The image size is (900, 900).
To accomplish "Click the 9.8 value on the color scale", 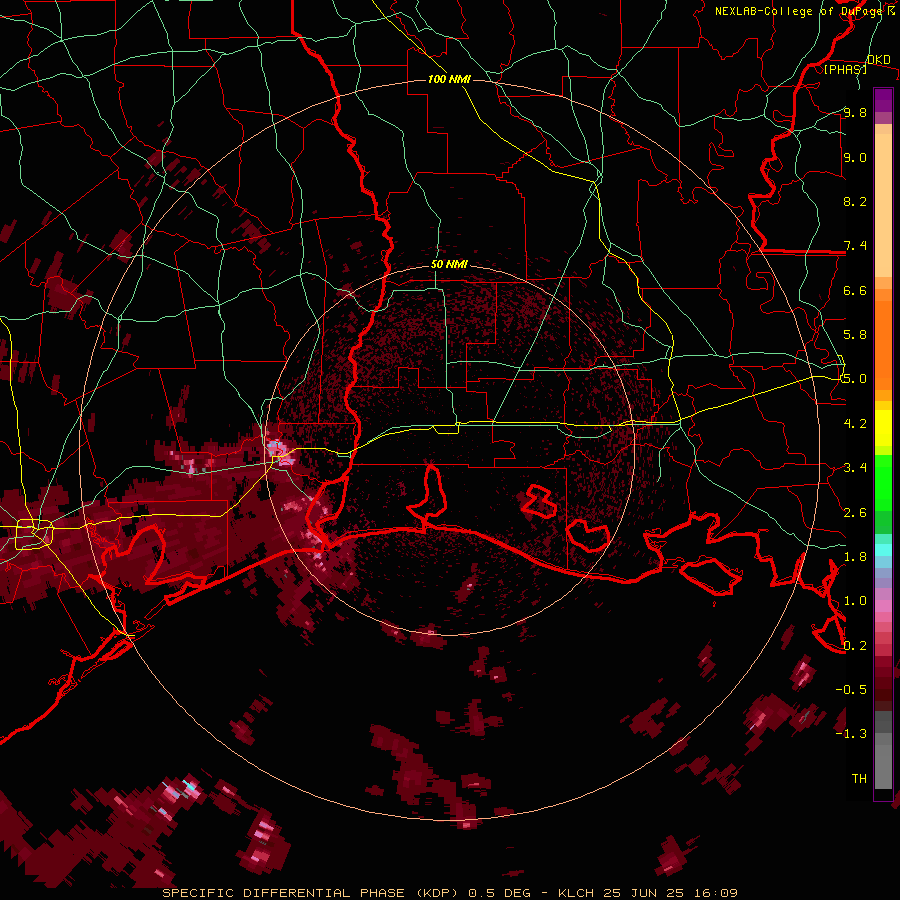I will [855, 112].
